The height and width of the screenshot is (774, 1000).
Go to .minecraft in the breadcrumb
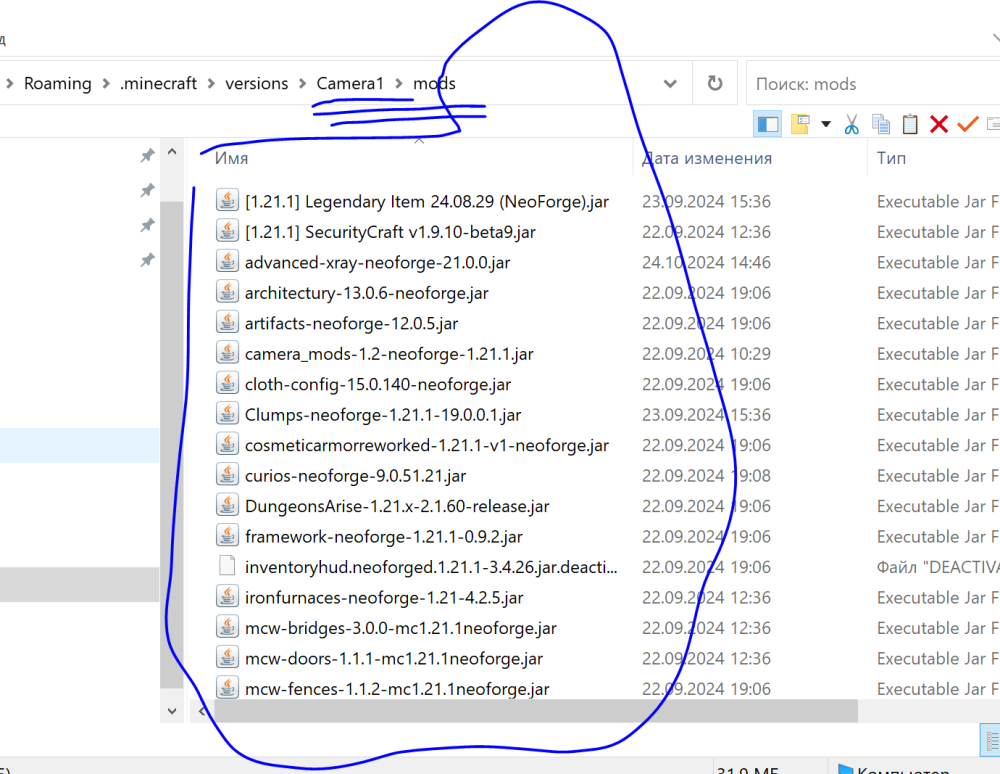[x=158, y=84]
